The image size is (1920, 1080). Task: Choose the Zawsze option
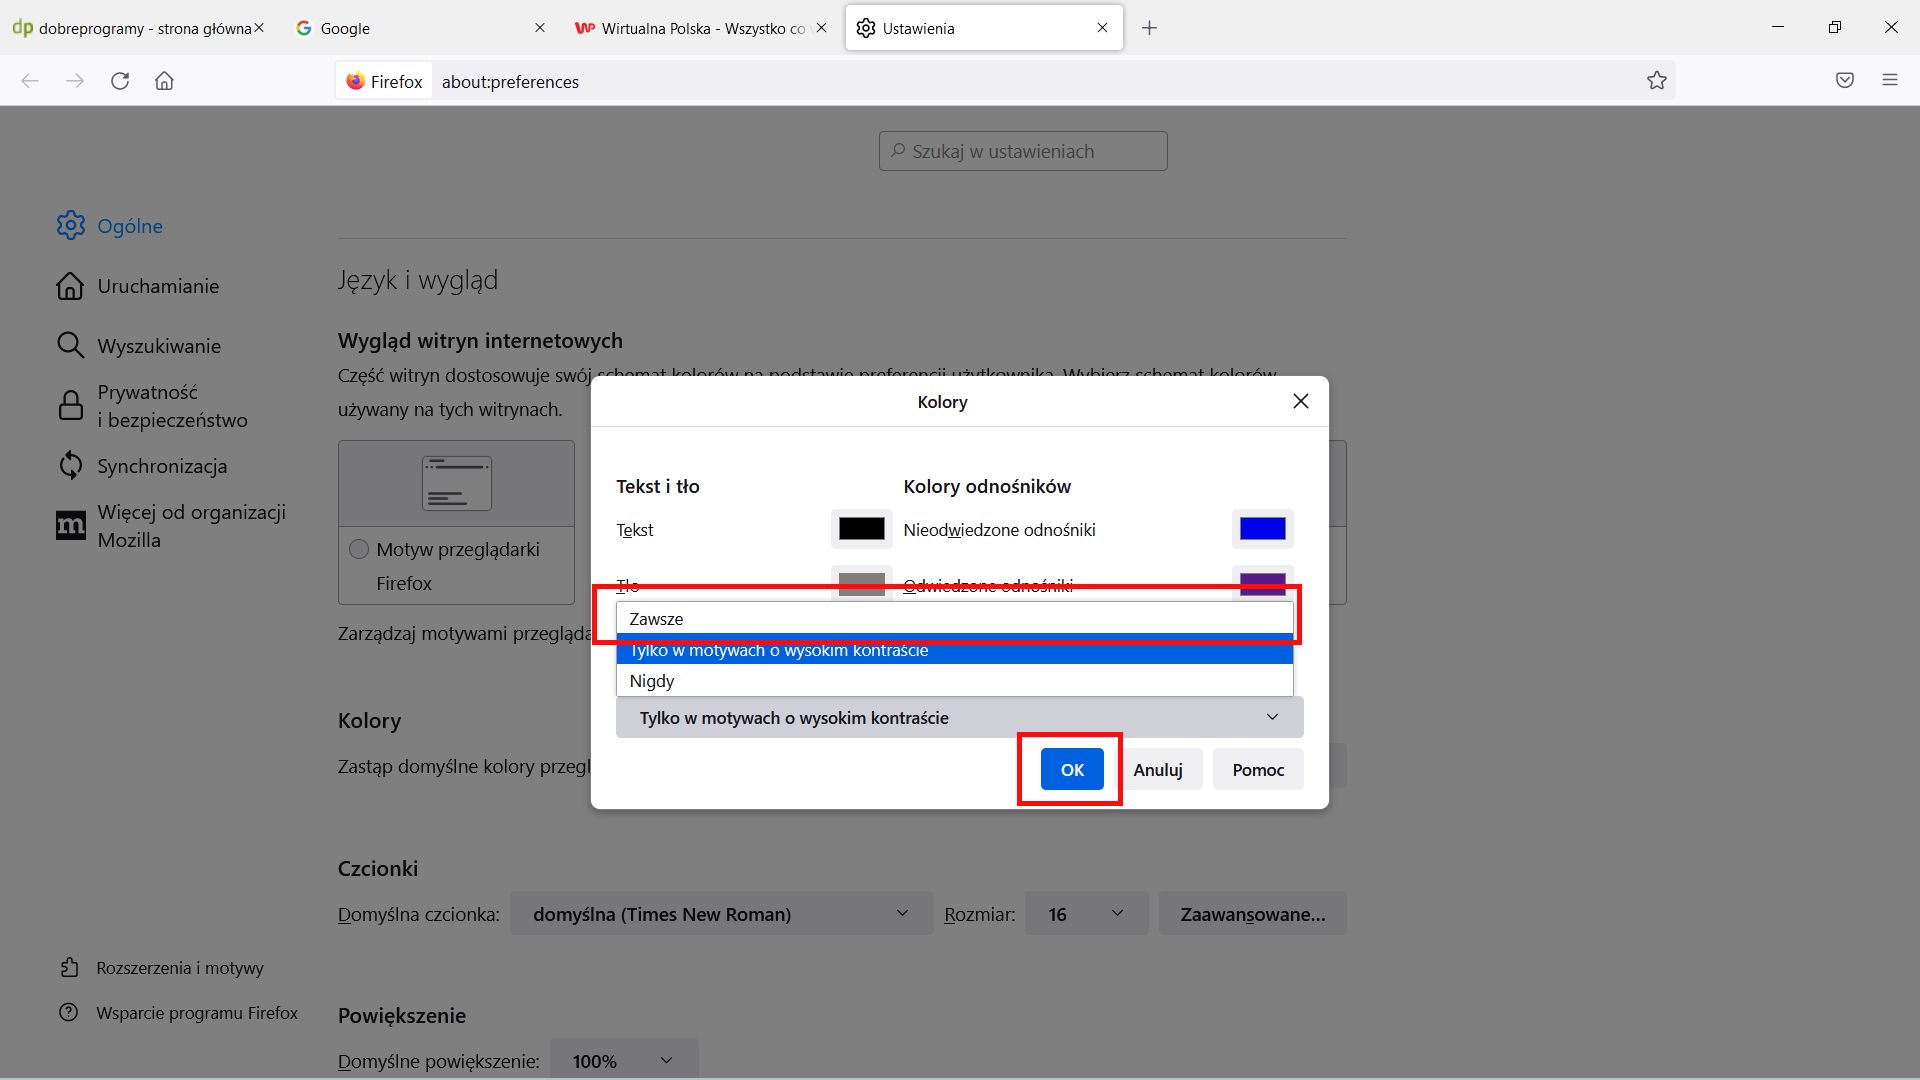656,618
